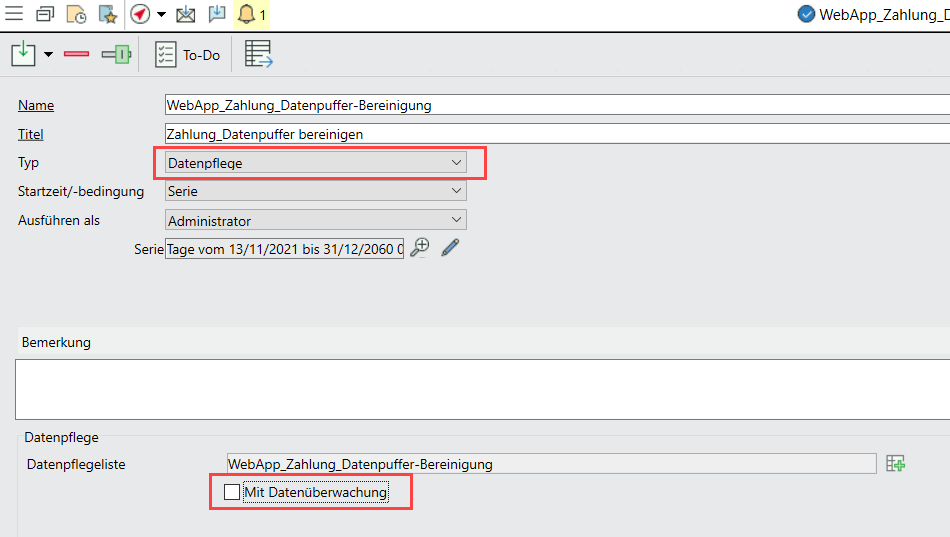Click the green table icon beside Datenpflegeliste

coord(895,464)
